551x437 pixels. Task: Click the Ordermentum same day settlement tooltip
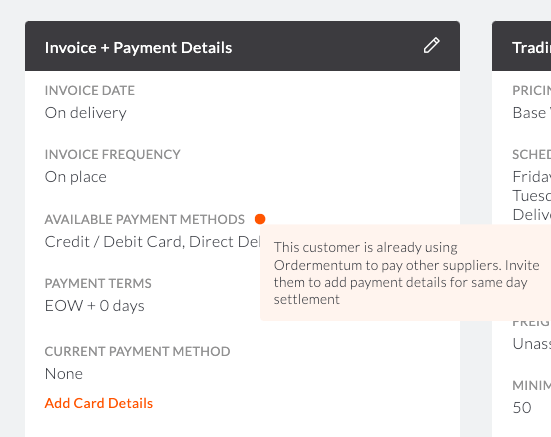(x=406, y=273)
